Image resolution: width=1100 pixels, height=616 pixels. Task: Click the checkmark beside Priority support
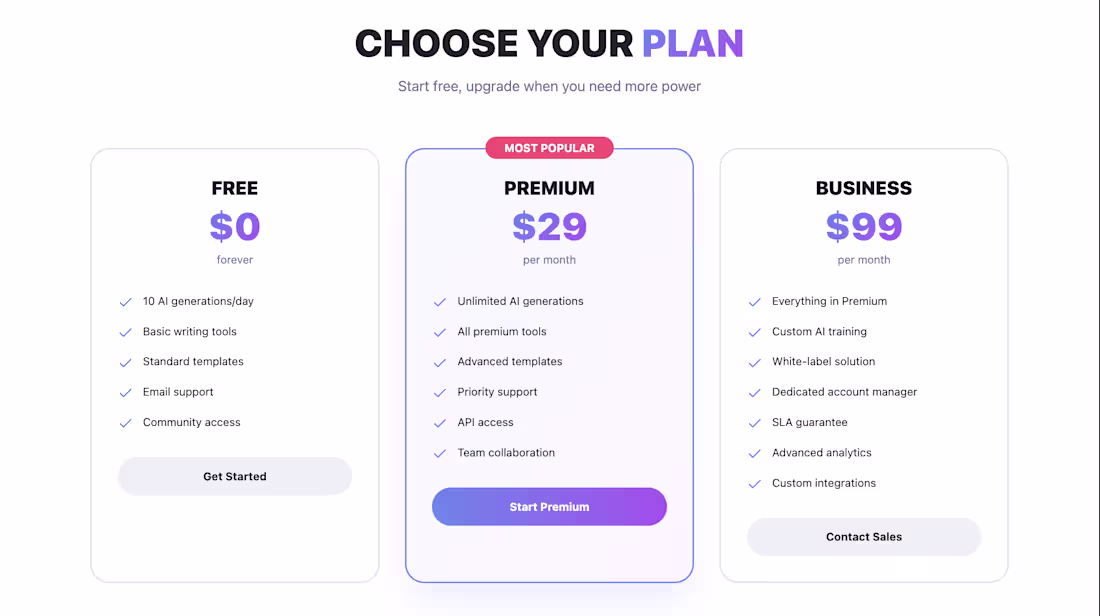coord(440,392)
